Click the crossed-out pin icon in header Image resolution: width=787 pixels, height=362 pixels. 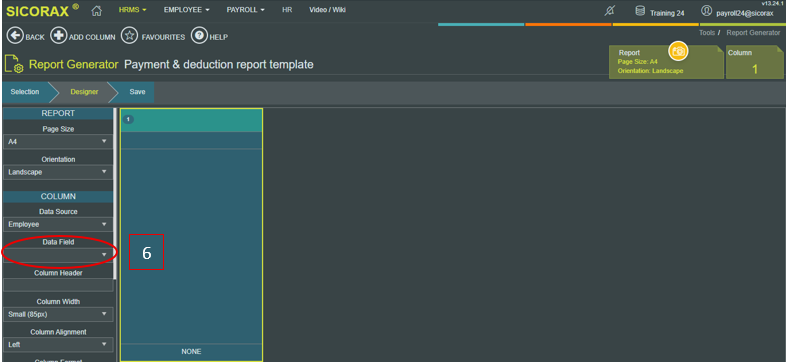pyautogui.click(x=609, y=11)
